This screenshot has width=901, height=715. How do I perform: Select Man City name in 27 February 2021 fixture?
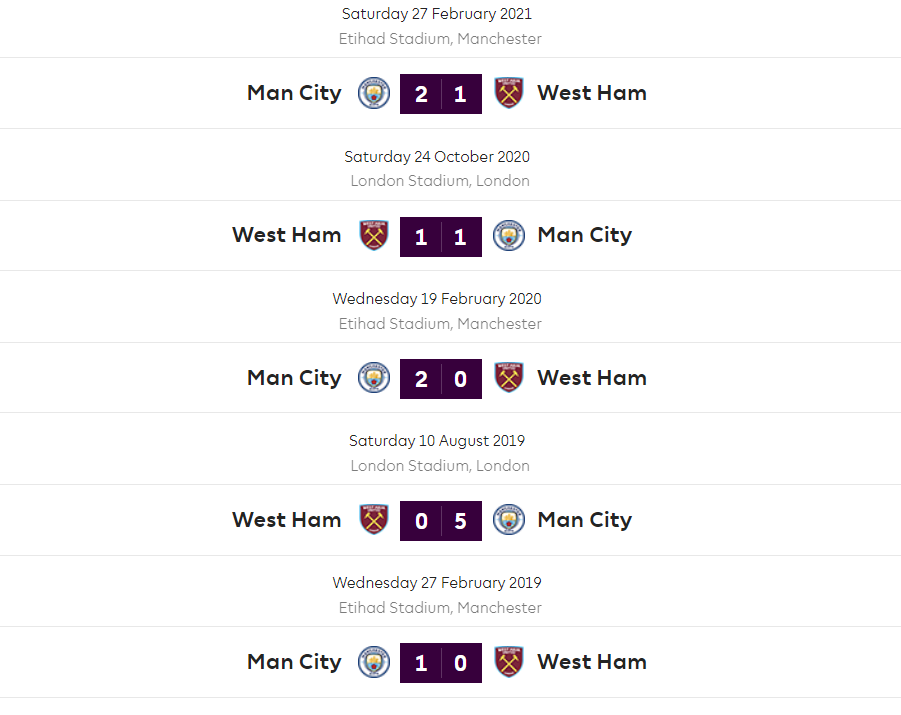point(294,93)
